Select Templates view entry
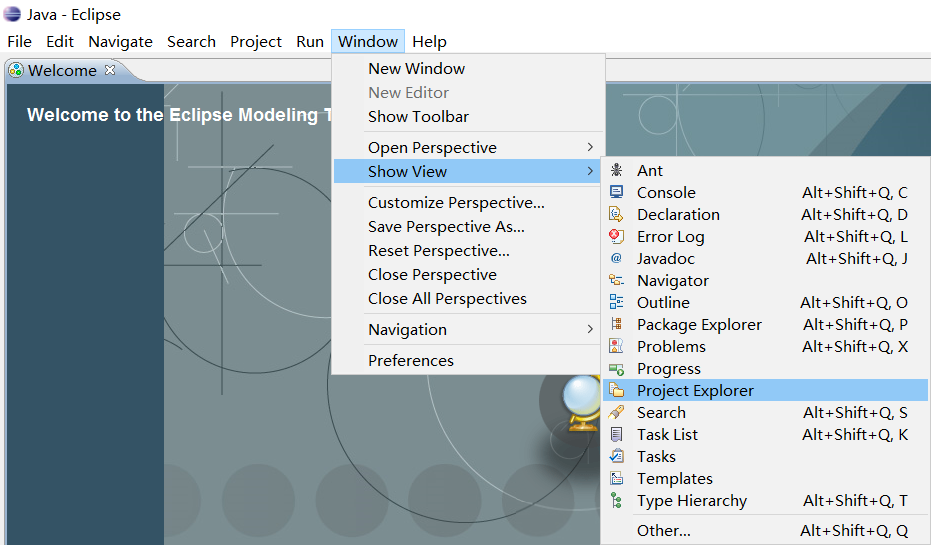 pyautogui.click(x=766, y=479)
